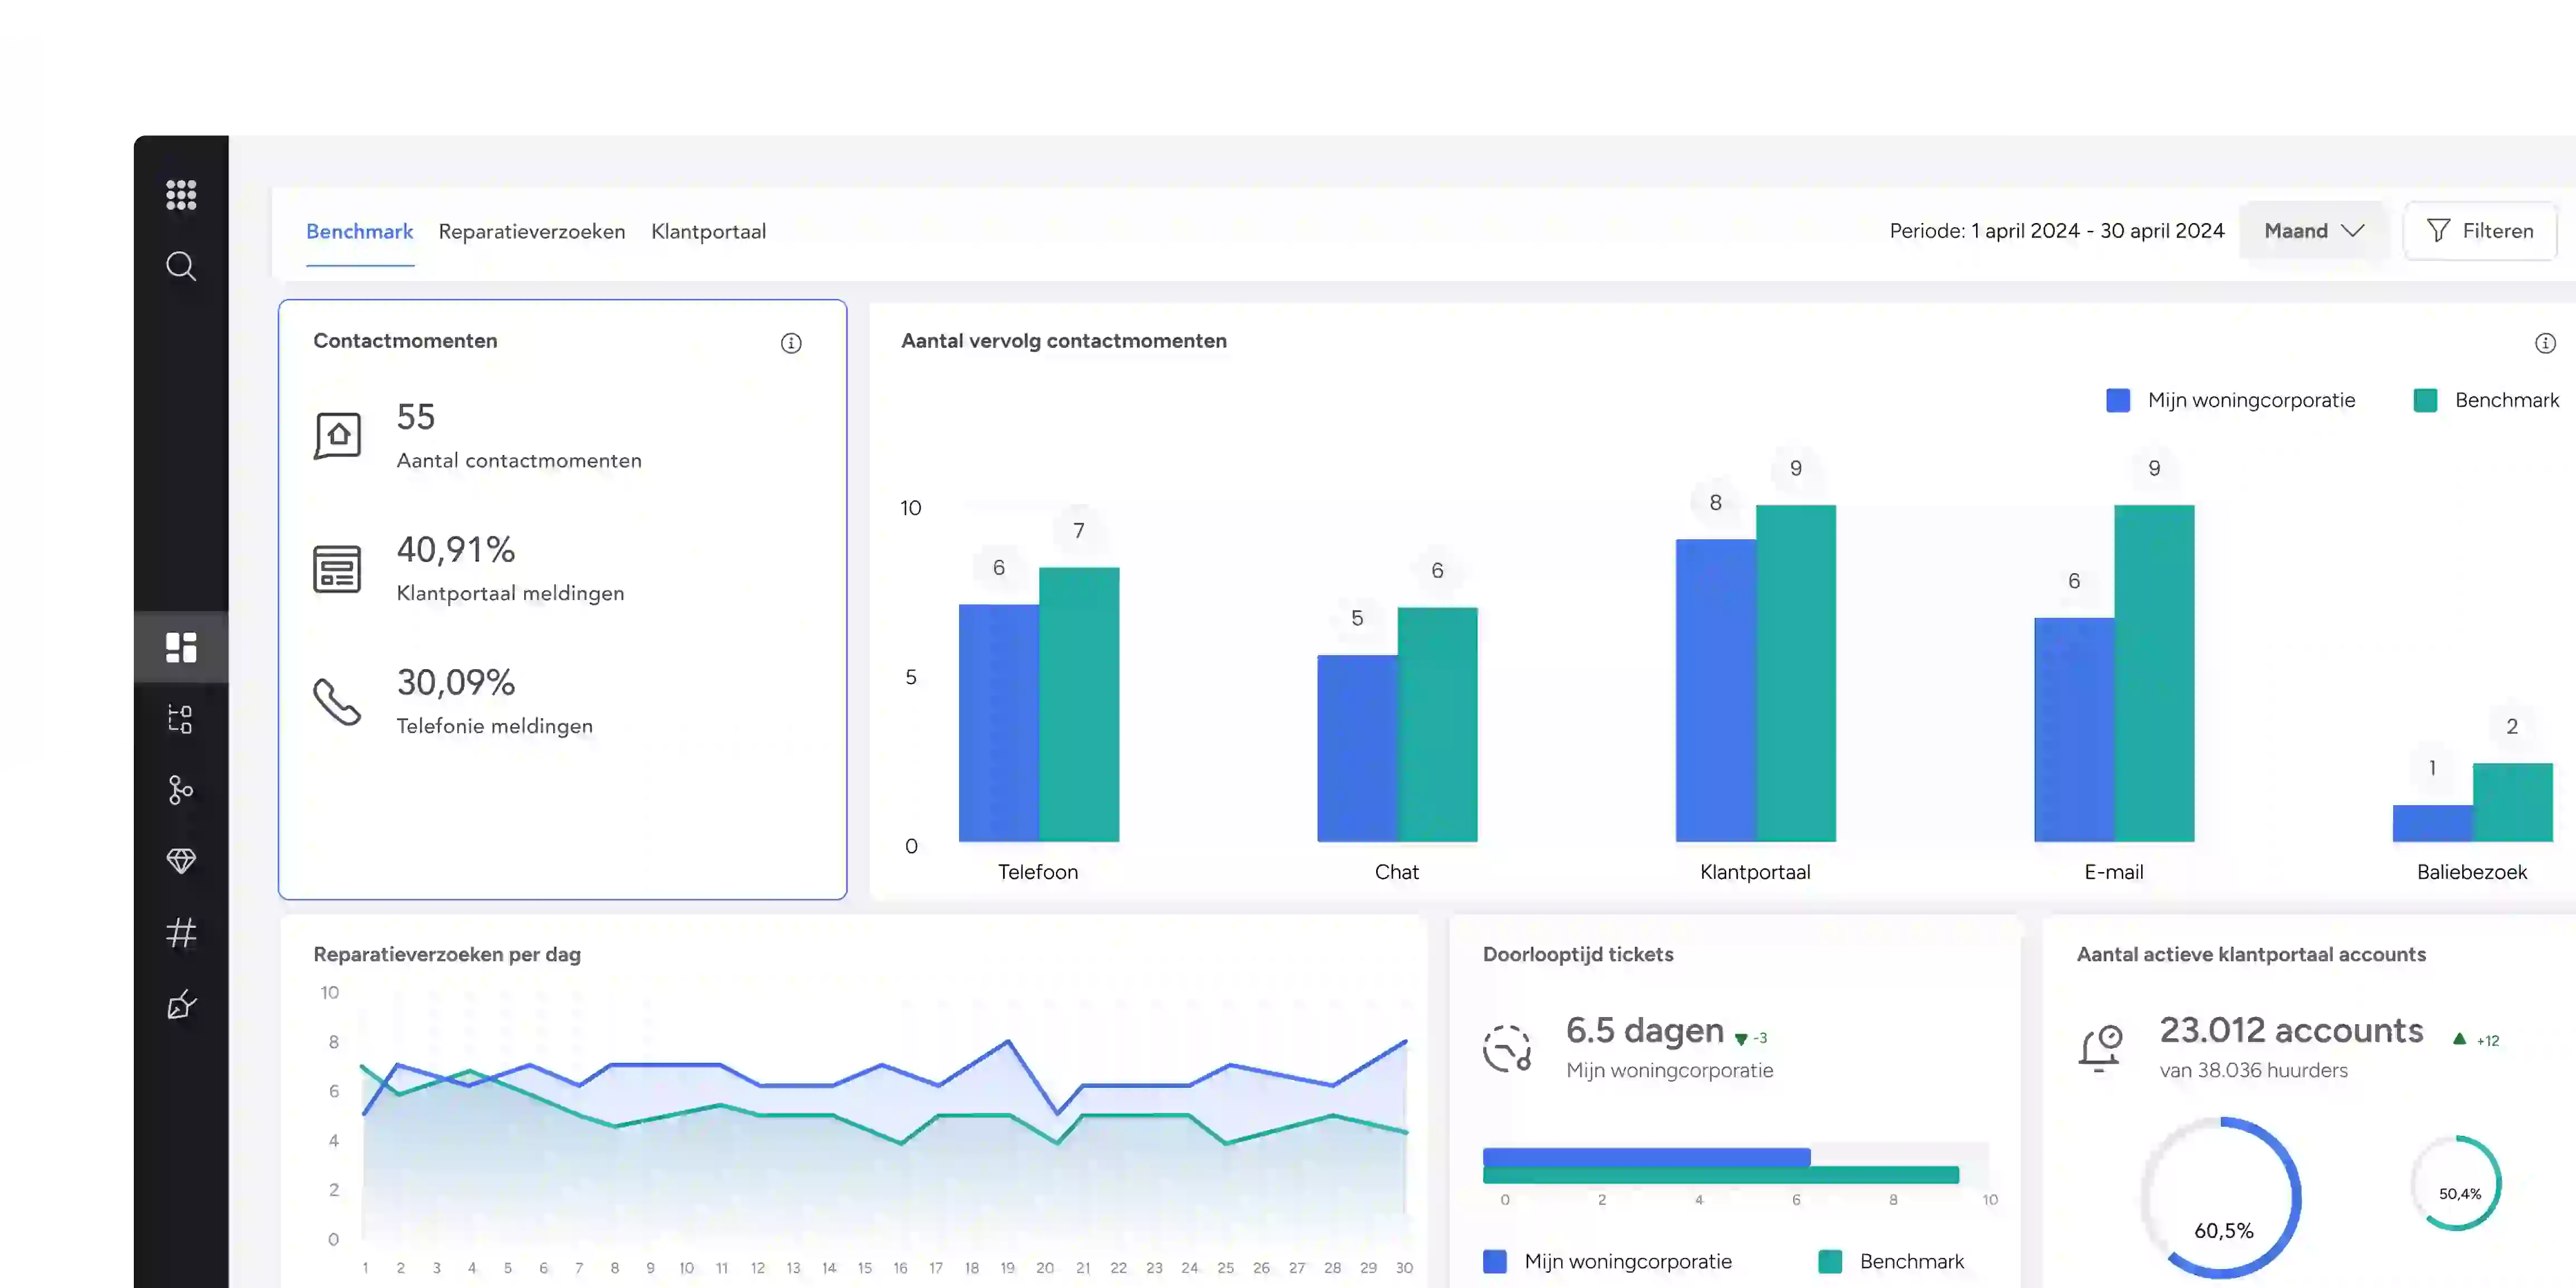Select the dashboard tiles icon in sidebar
This screenshot has width=2576, height=1288.
click(181, 647)
